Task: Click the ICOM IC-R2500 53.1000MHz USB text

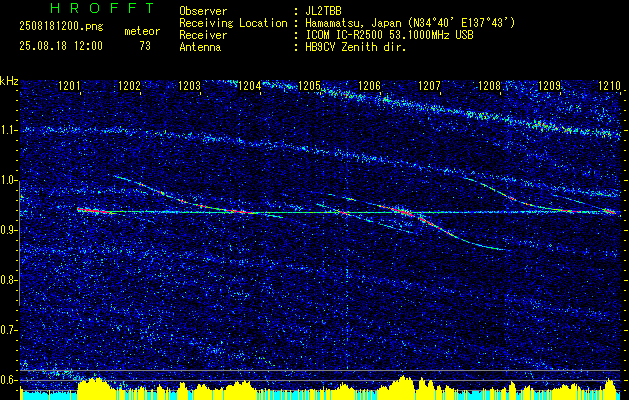Action: point(389,35)
